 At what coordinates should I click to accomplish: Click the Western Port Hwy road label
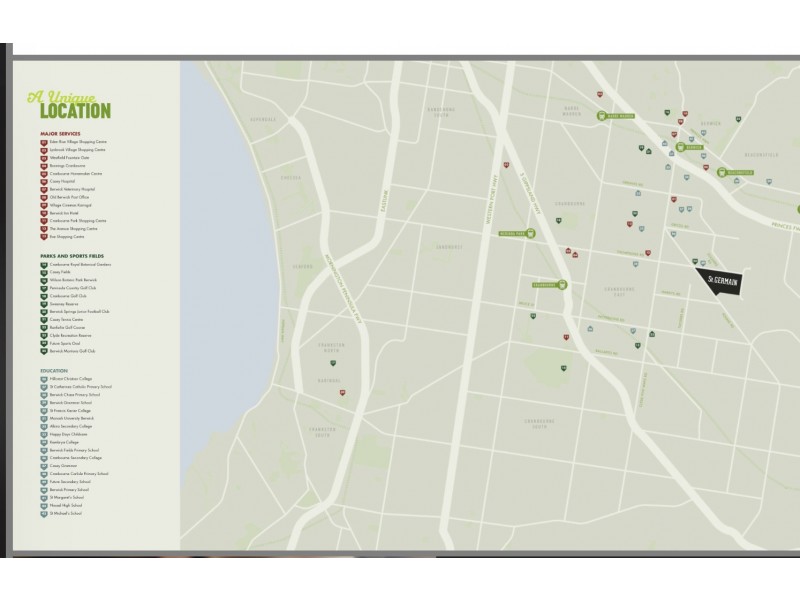click(x=492, y=201)
